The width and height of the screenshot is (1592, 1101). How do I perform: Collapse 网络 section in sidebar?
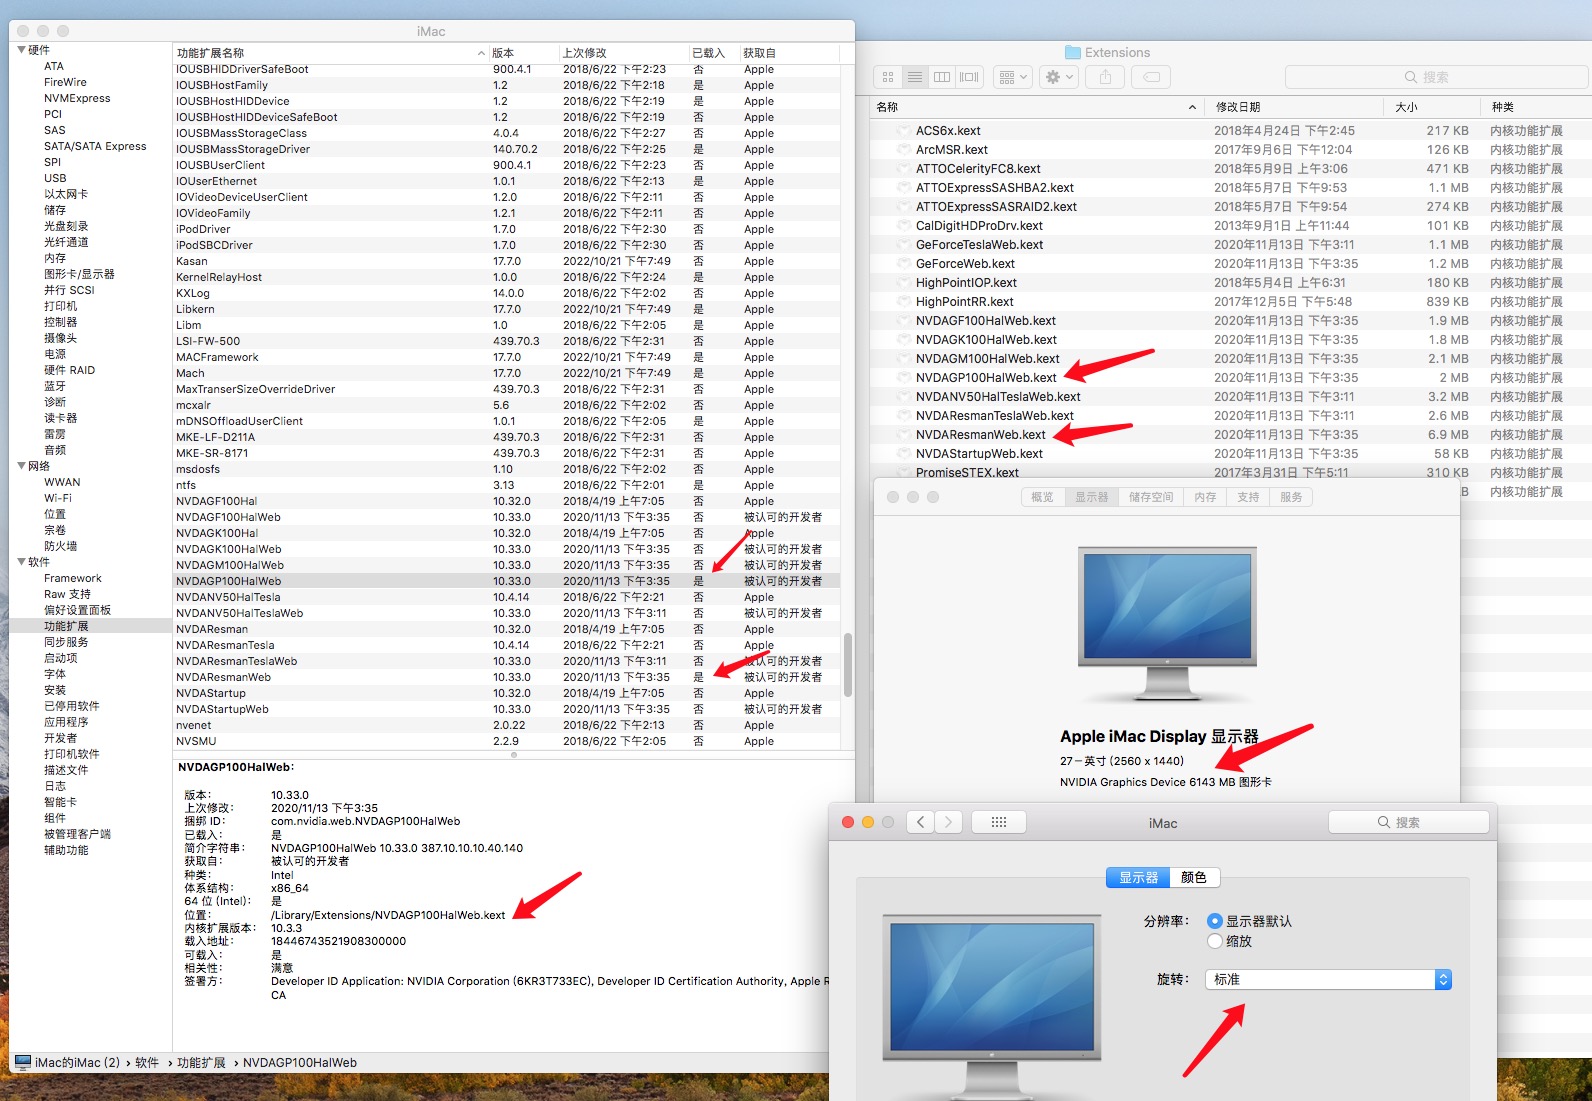(22, 466)
